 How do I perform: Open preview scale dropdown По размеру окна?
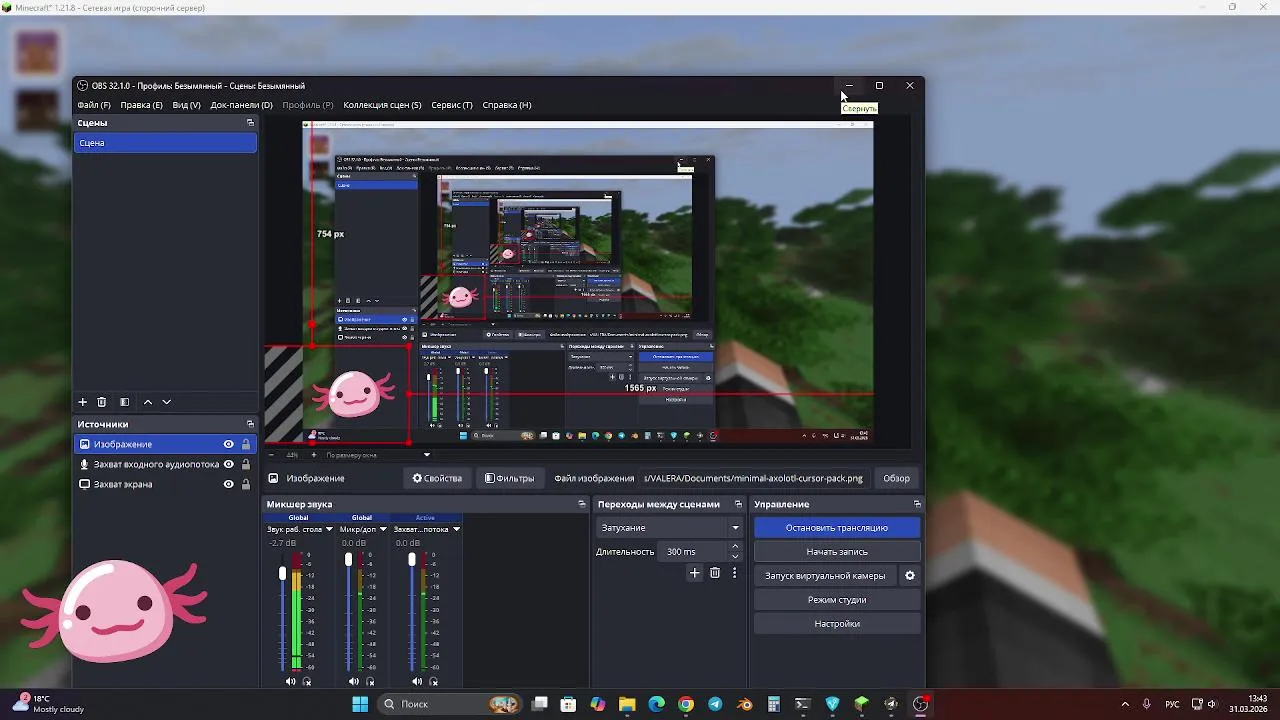(377, 455)
